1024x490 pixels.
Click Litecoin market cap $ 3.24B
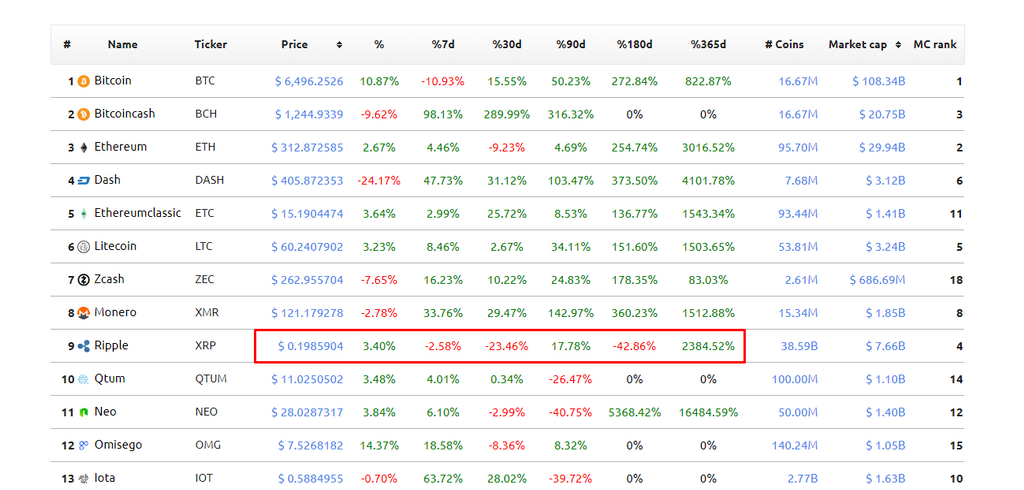(886, 247)
